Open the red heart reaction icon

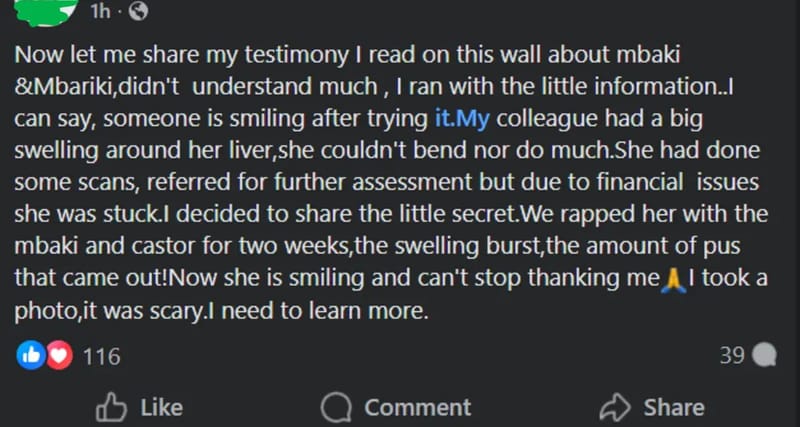click(x=59, y=355)
